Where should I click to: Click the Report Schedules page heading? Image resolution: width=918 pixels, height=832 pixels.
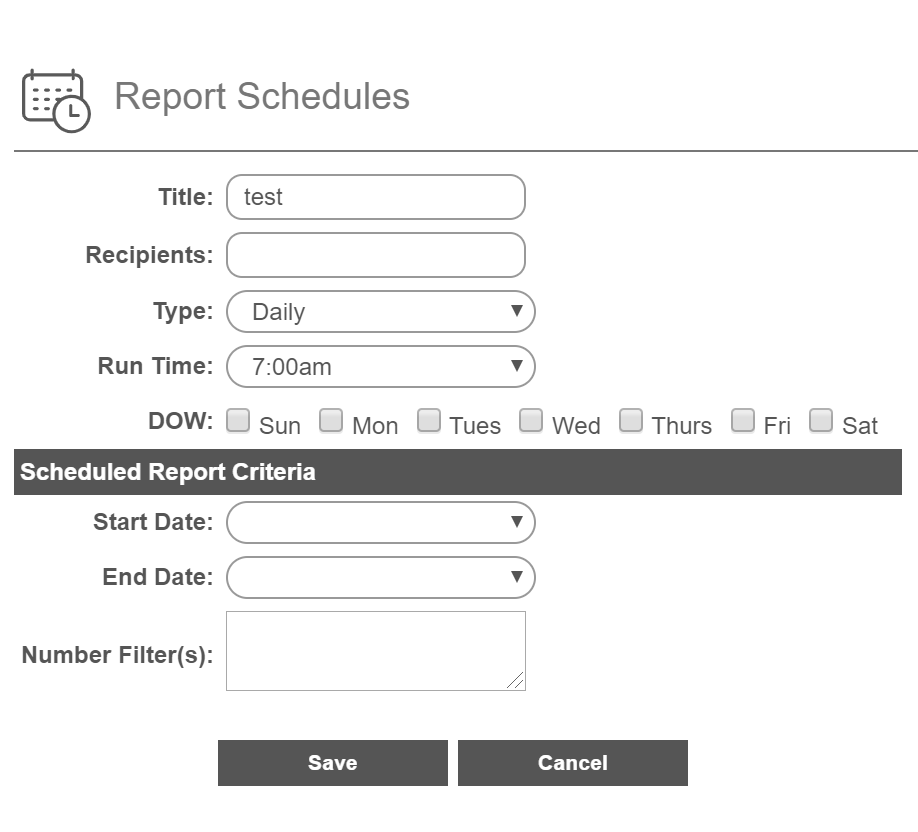click(262, 96)
